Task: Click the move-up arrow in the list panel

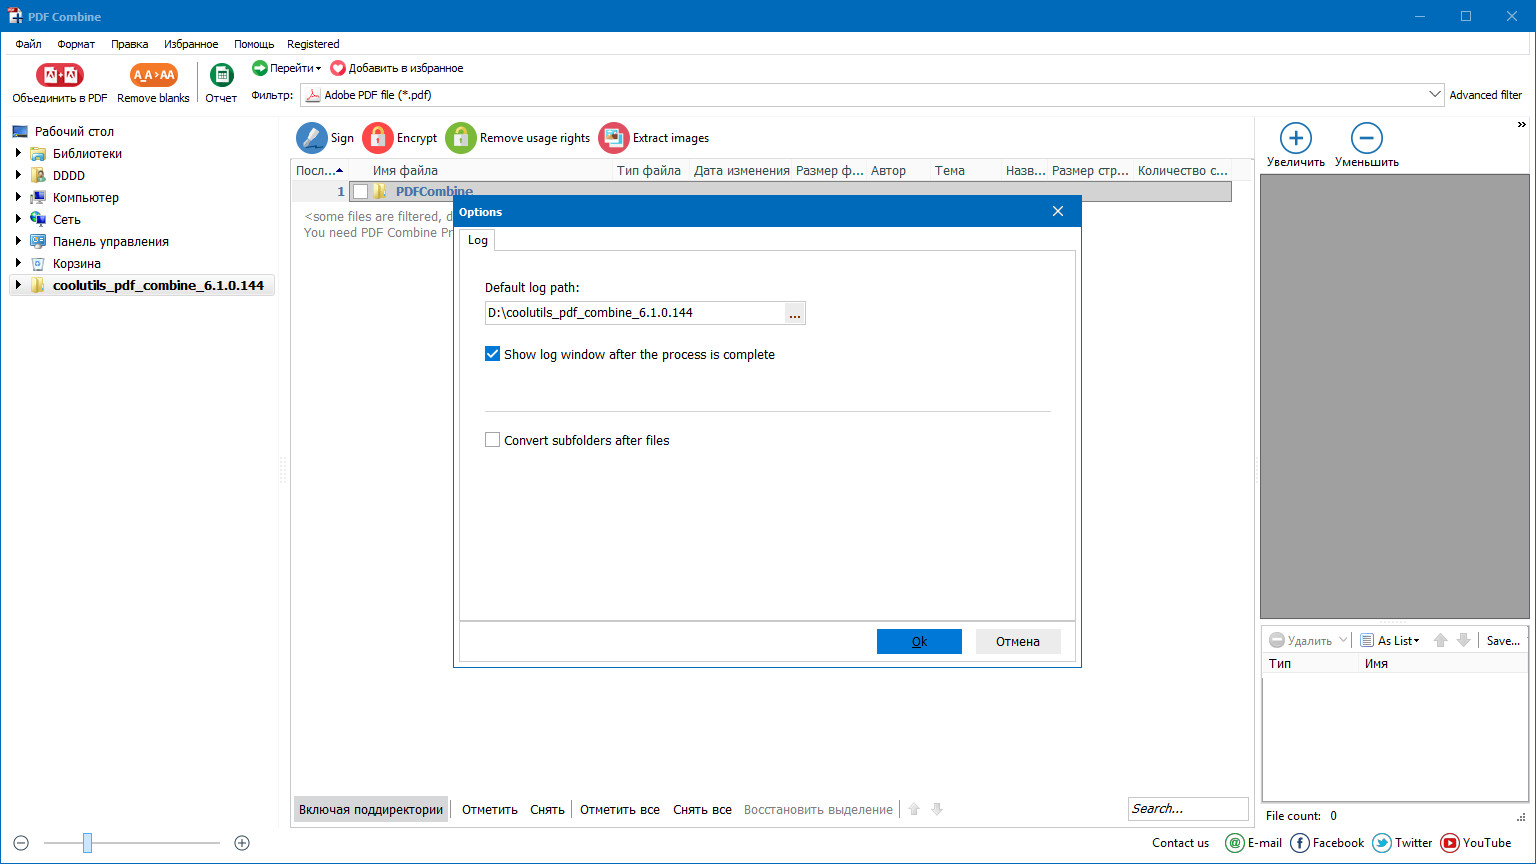Action: point(1440,640)
